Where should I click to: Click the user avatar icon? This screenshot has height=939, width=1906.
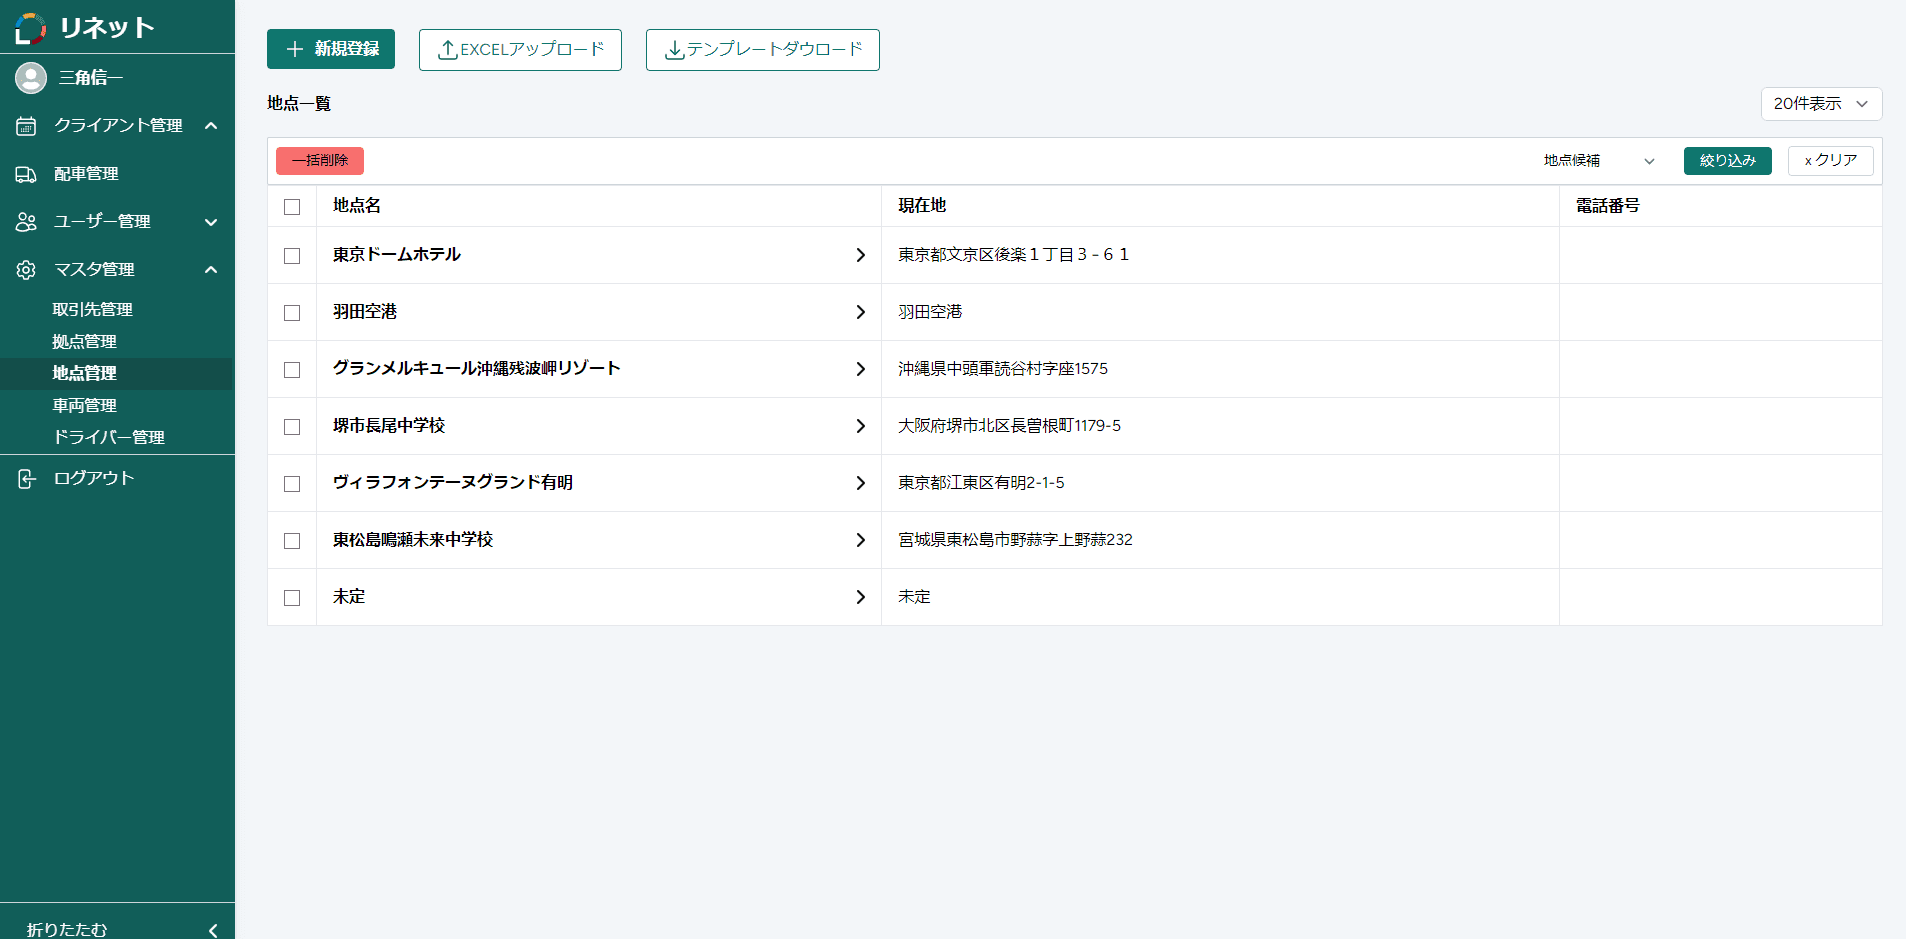coord(31,78)
